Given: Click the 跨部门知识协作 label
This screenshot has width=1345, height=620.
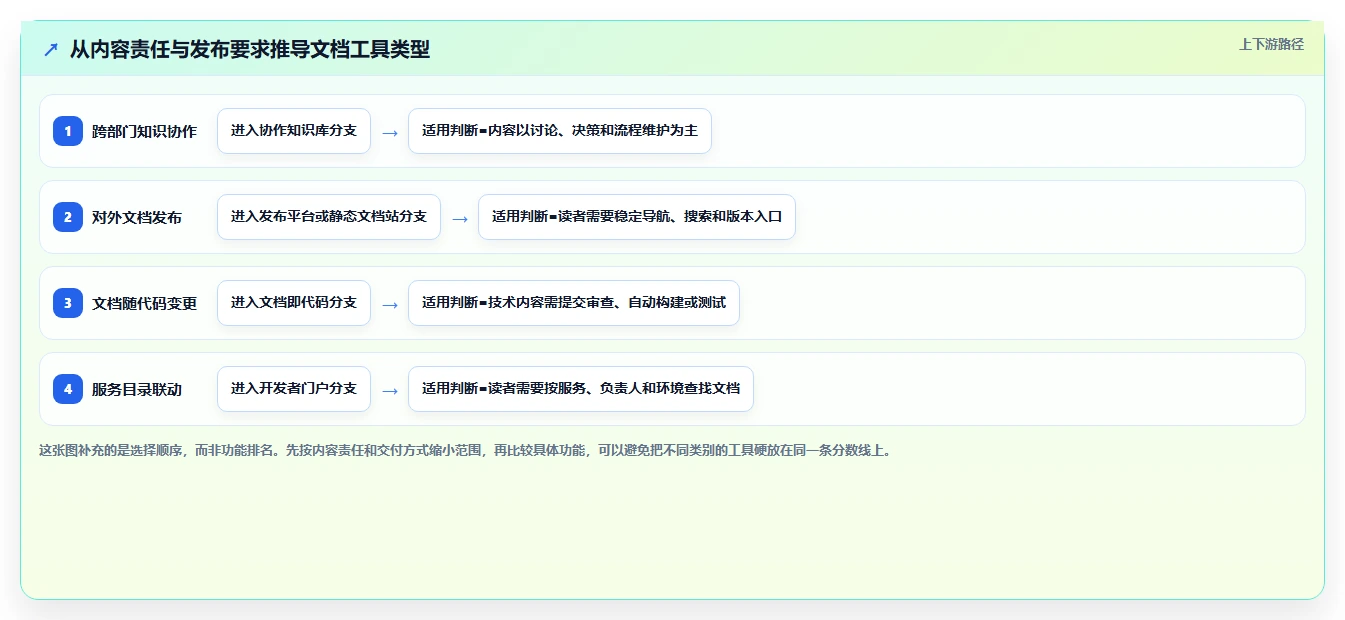Looking at the screenshot, I should (x=144, y=131).
